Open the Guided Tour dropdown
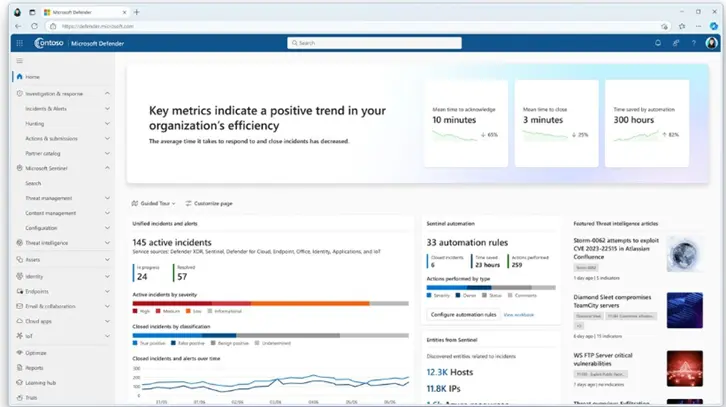This screenshot has width=726, height=407. [154, 203]
